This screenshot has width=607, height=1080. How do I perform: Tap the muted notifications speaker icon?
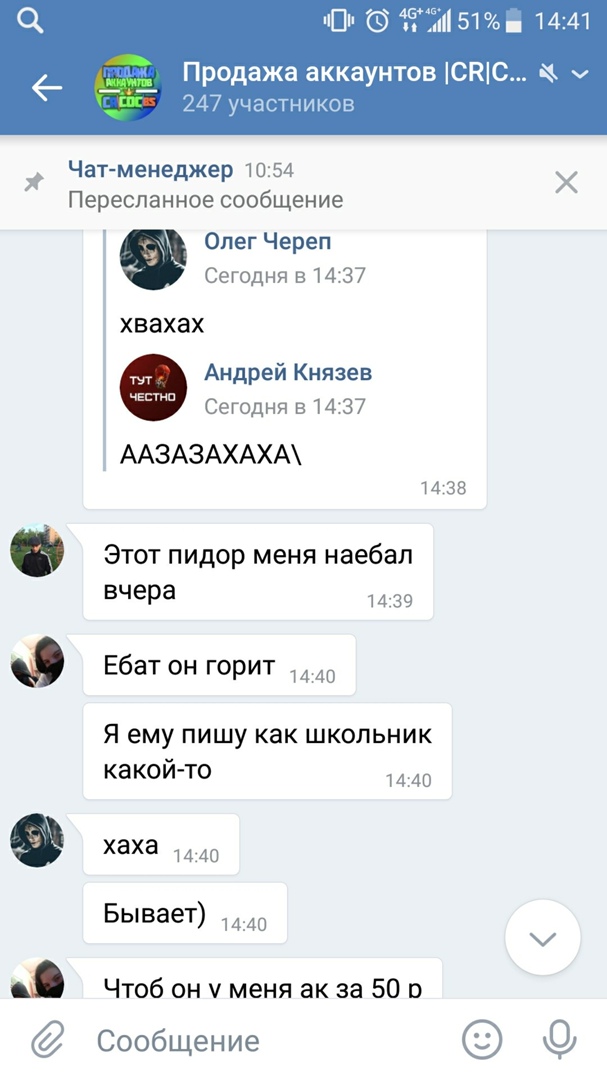tap(548, 73)
